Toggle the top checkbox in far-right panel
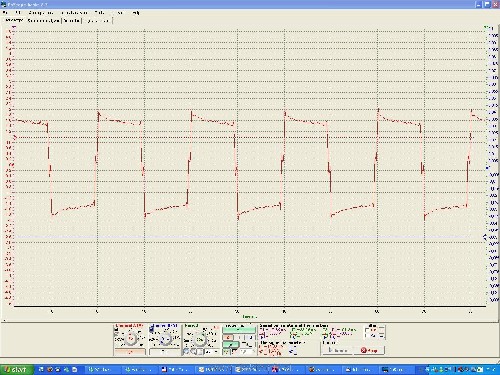This screenshot has width=500, height=375. pos(367,330)
